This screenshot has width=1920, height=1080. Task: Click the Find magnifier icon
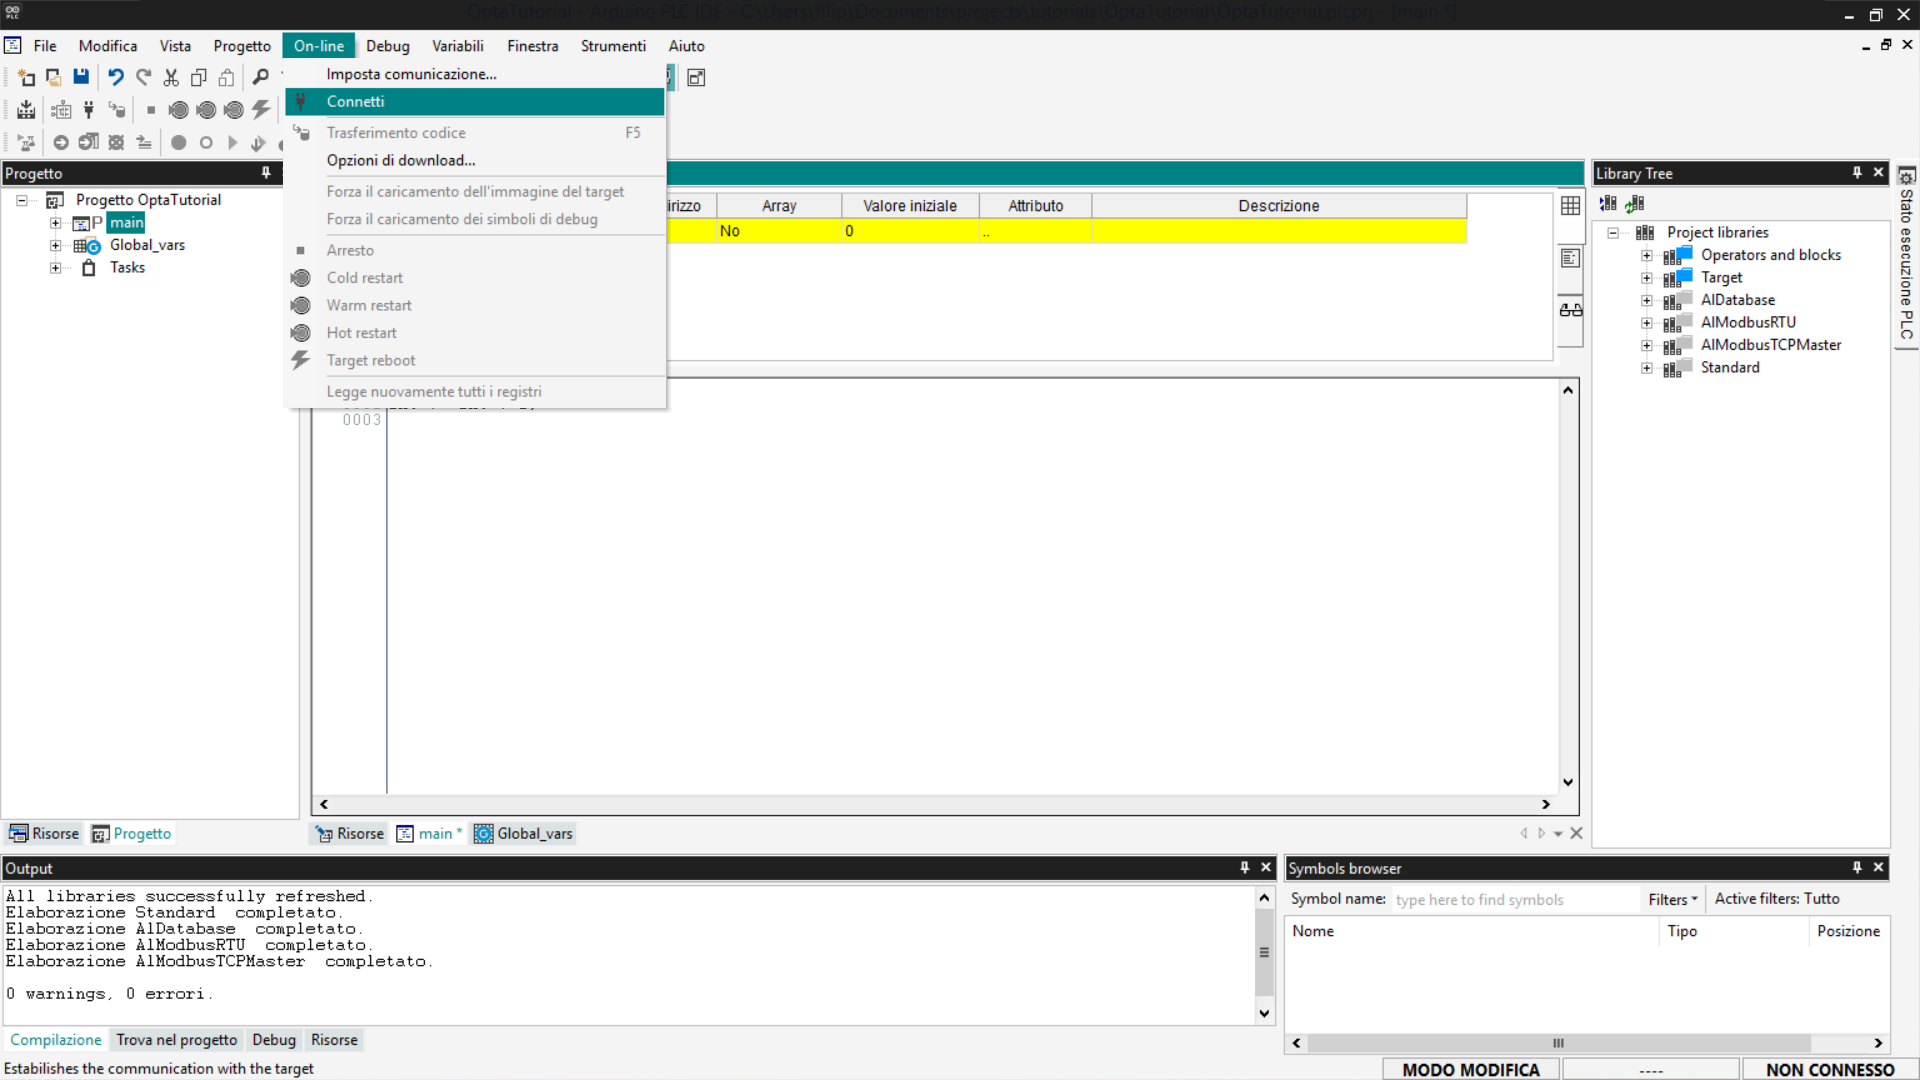pos(260,77)
